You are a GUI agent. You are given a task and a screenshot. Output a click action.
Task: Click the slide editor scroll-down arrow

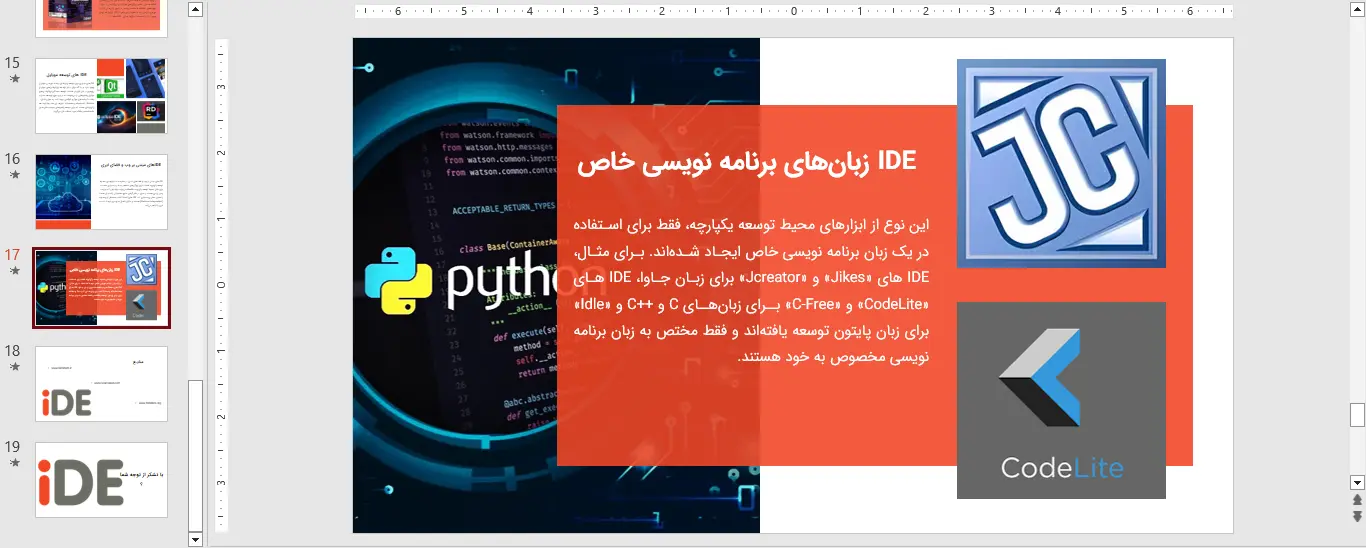tap(1357, 482)
